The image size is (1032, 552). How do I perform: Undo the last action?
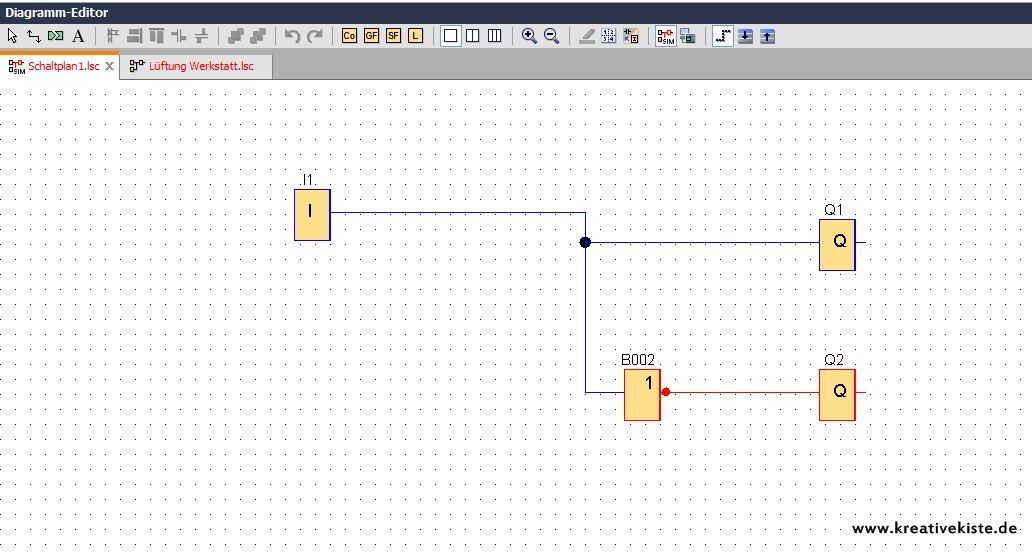coord(292,36)
